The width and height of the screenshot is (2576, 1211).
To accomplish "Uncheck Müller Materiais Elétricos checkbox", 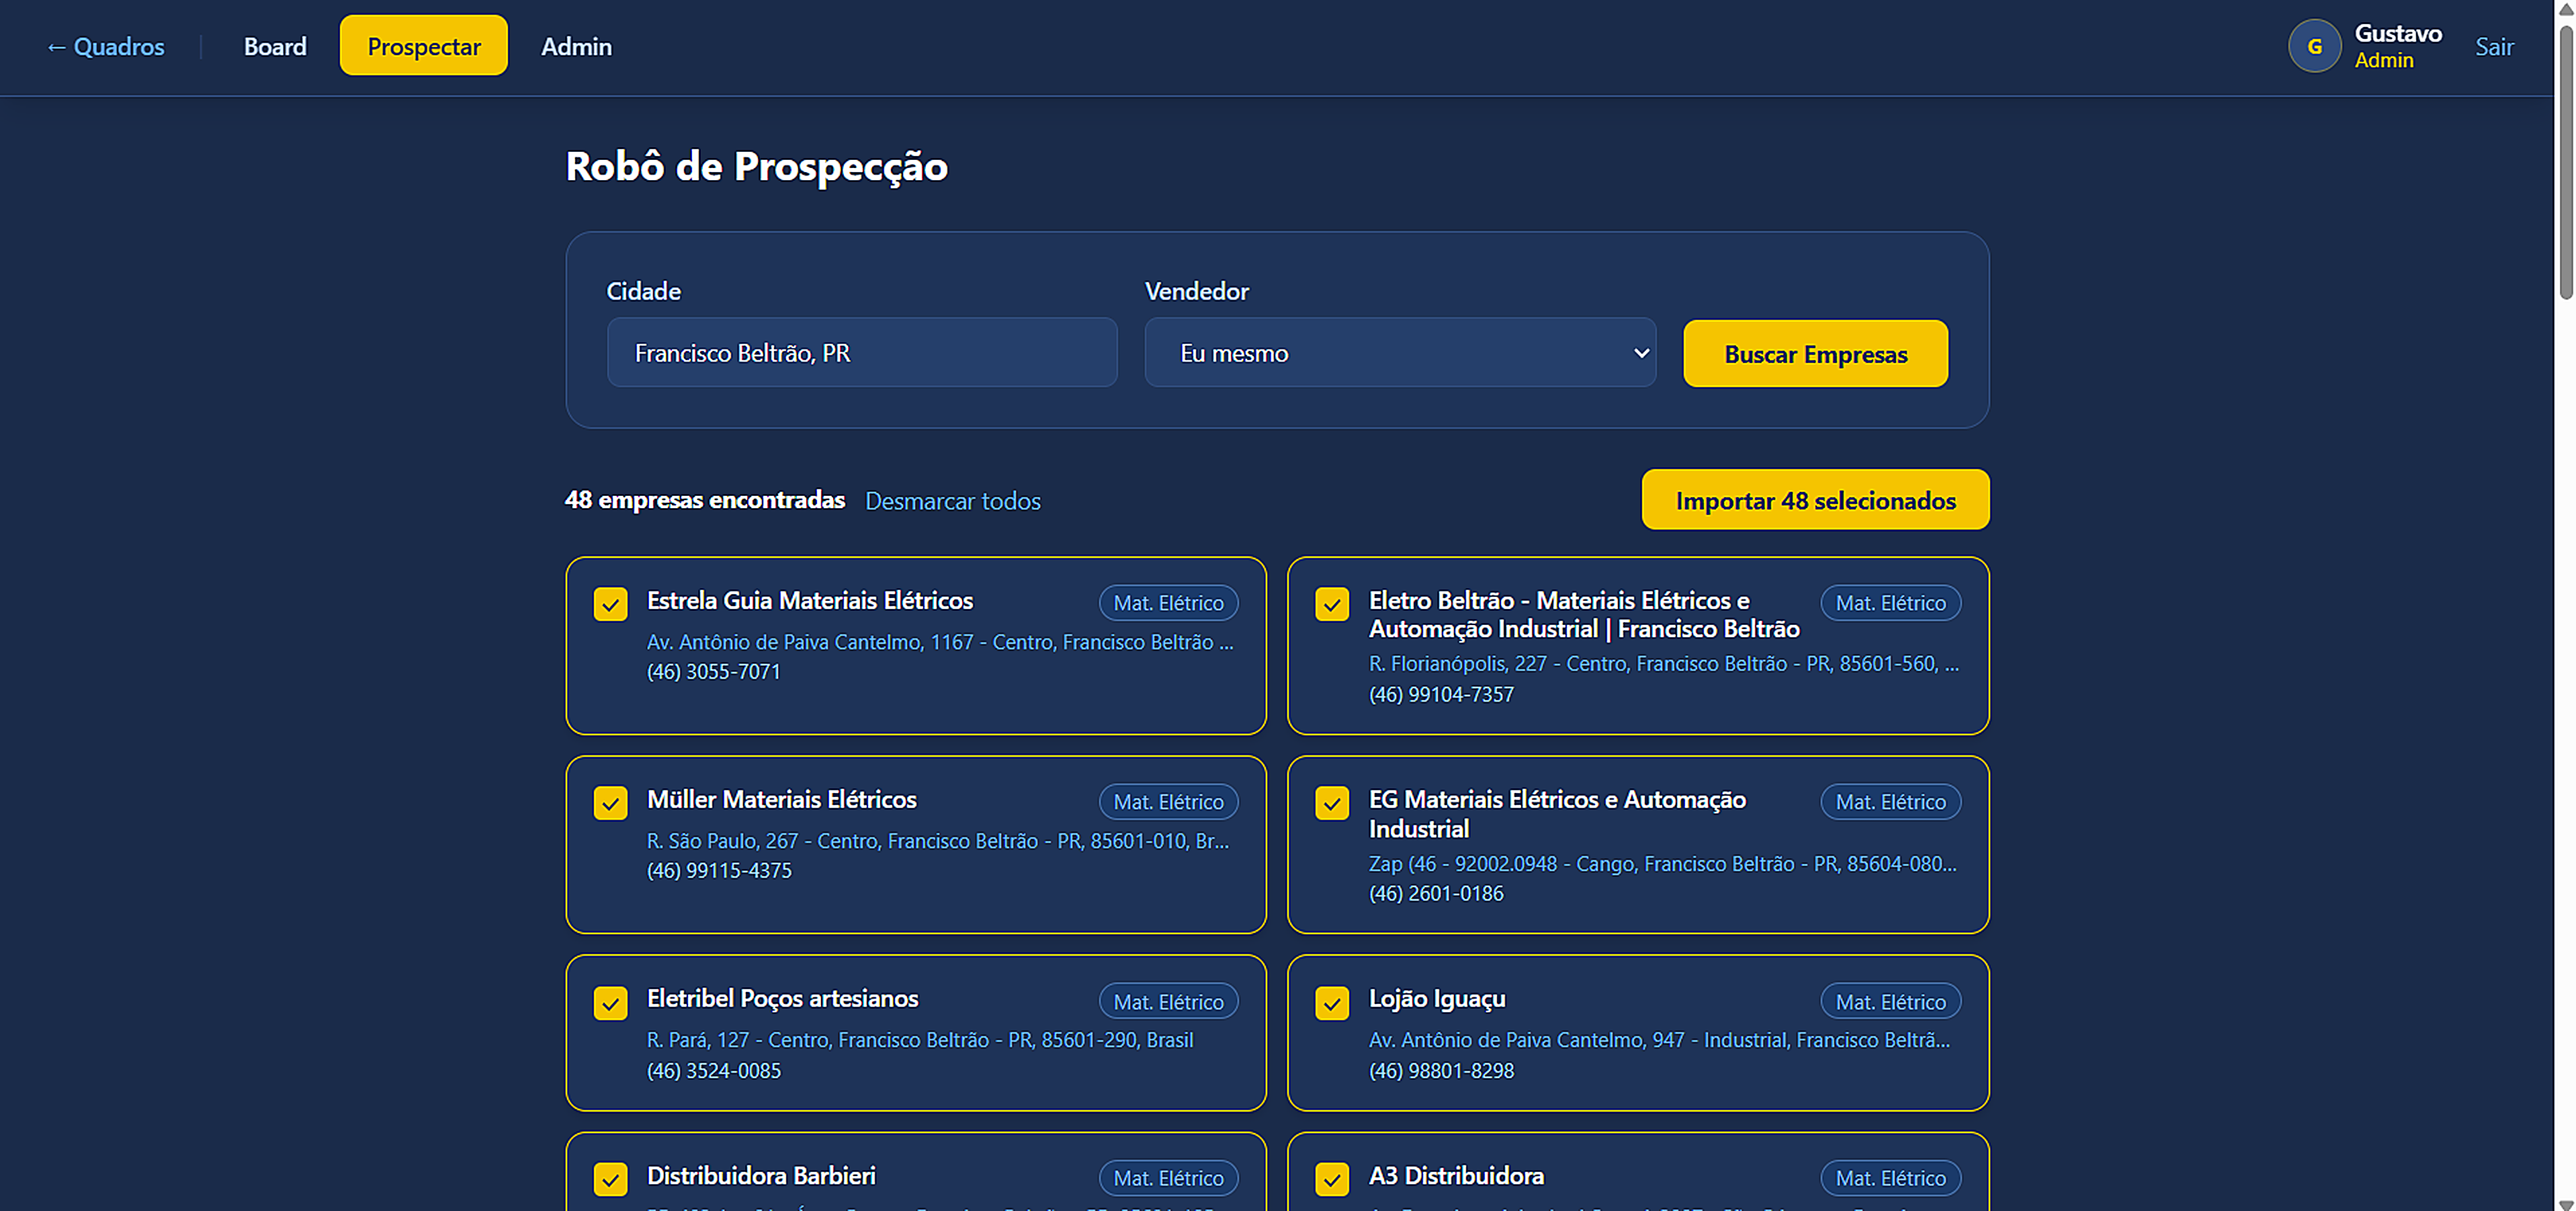I will [x=610, y=803].
